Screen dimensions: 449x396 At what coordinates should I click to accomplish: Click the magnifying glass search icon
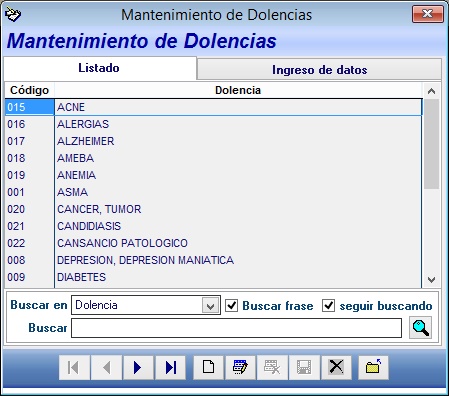coord(420,328)
